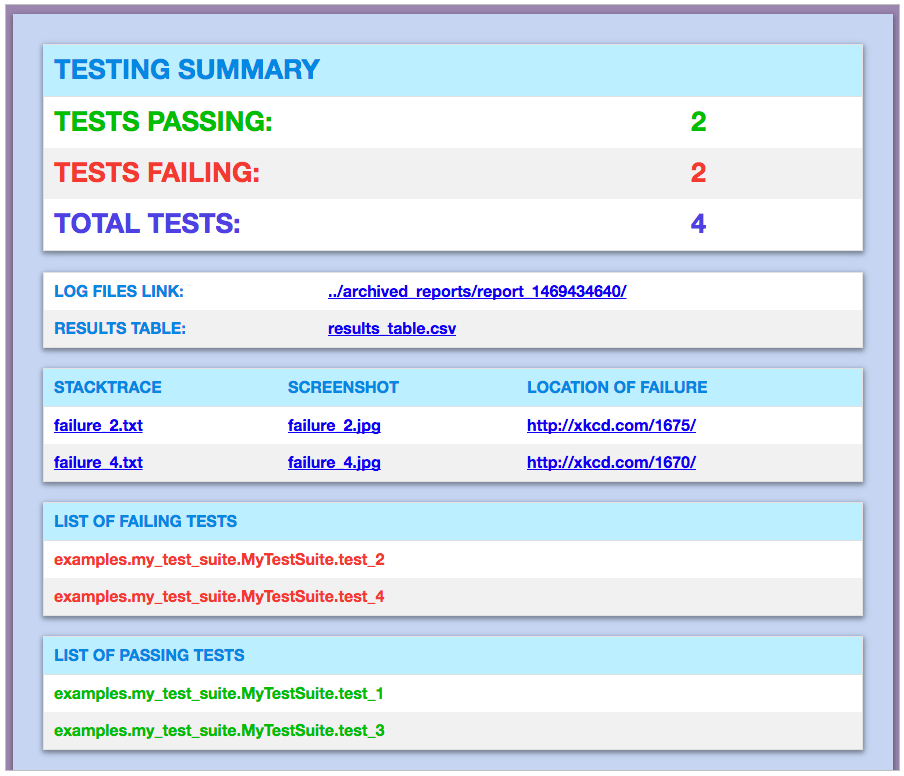This screenshot has width=904, height=776.
Task: Select the failing MyTestSuite.test_4 entry
Action: click(219, 596)
